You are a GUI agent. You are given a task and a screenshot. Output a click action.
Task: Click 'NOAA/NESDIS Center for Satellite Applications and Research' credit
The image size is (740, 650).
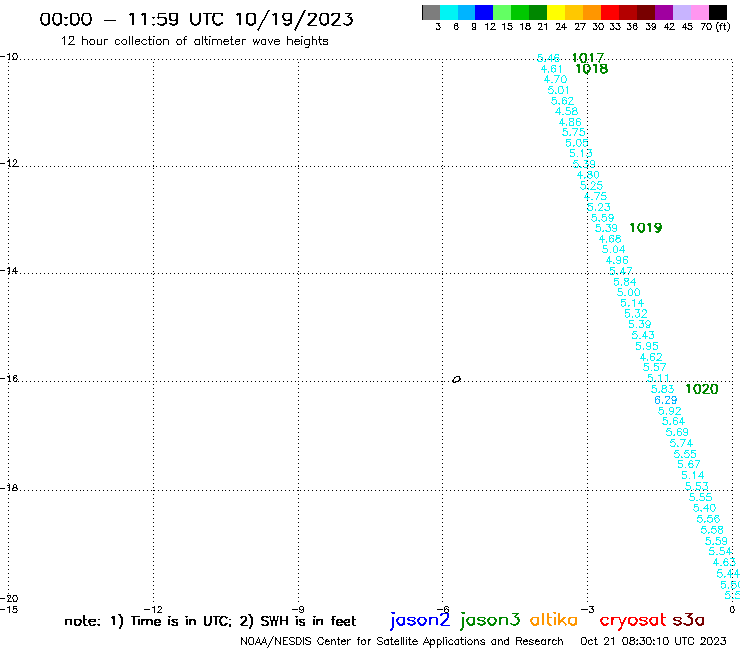402,642
